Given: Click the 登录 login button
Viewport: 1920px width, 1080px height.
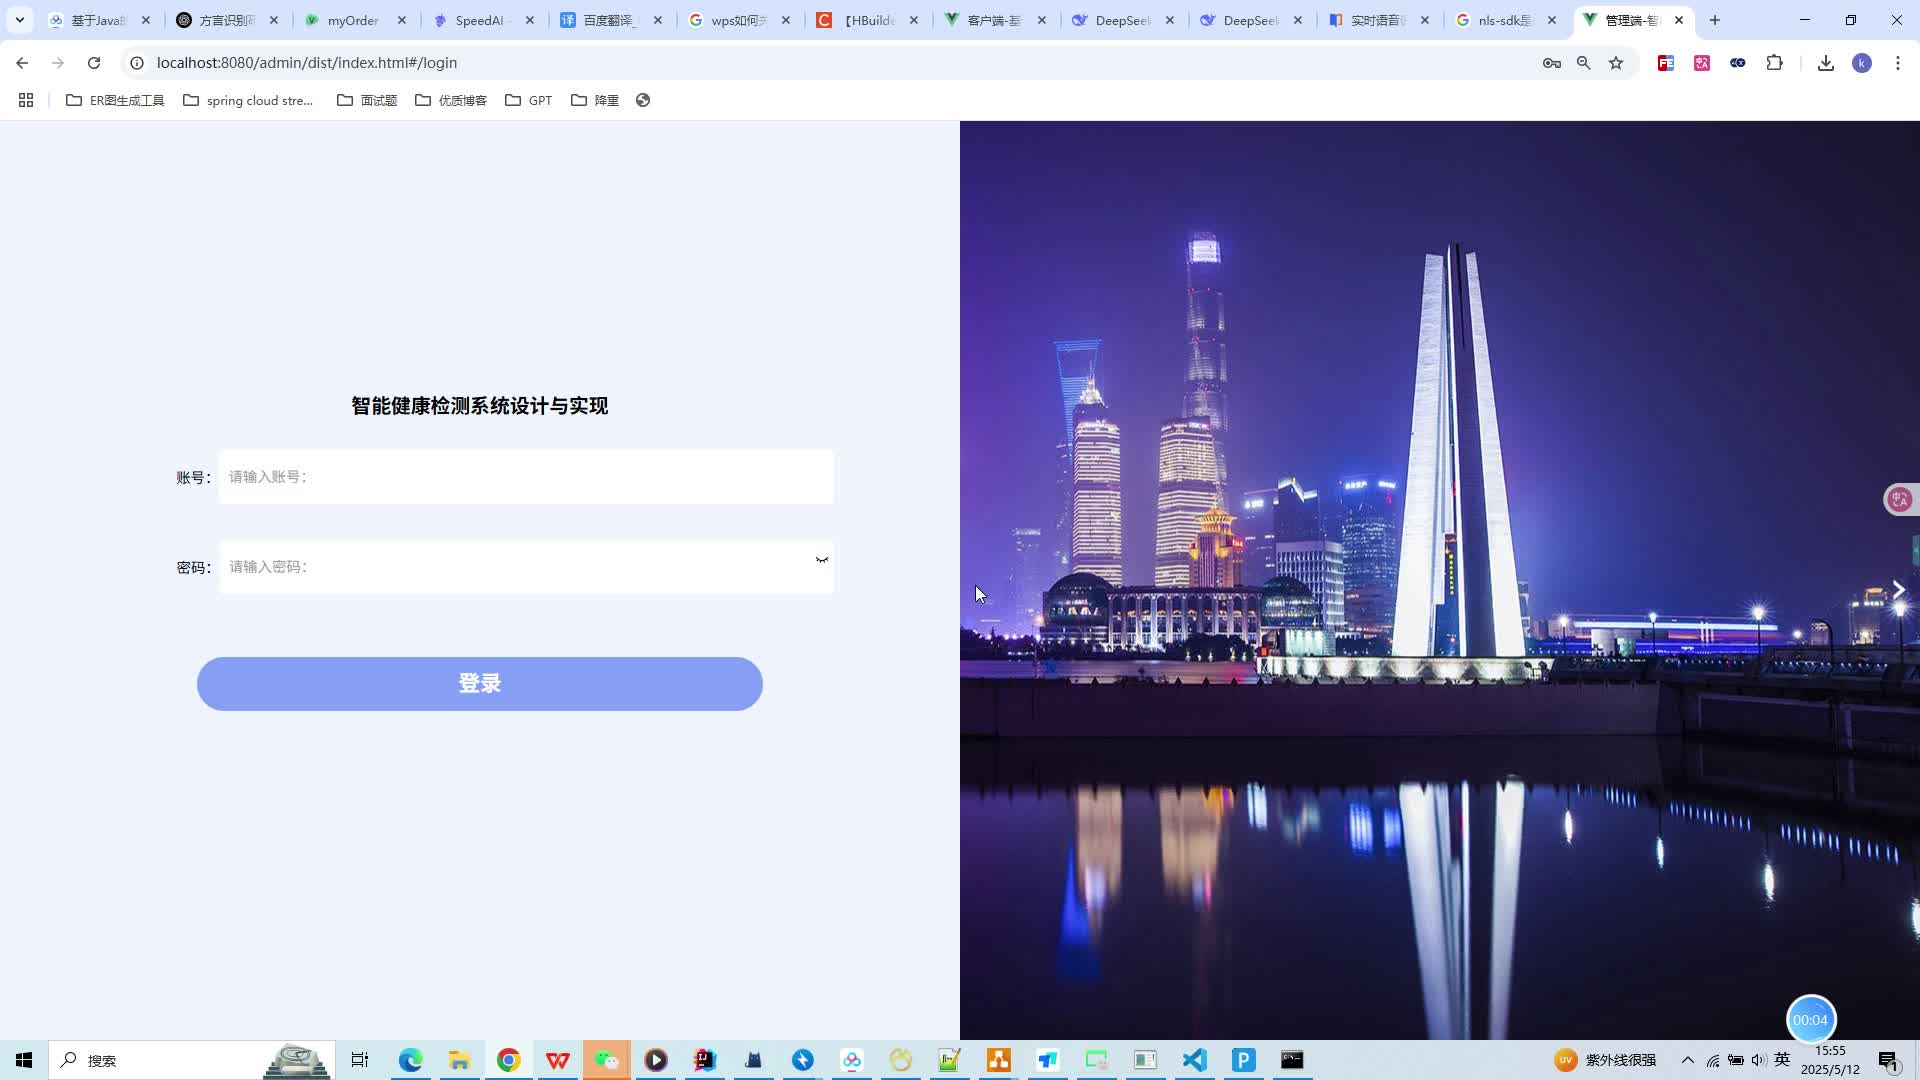Looking at the screenshot, I should point(479,684).
